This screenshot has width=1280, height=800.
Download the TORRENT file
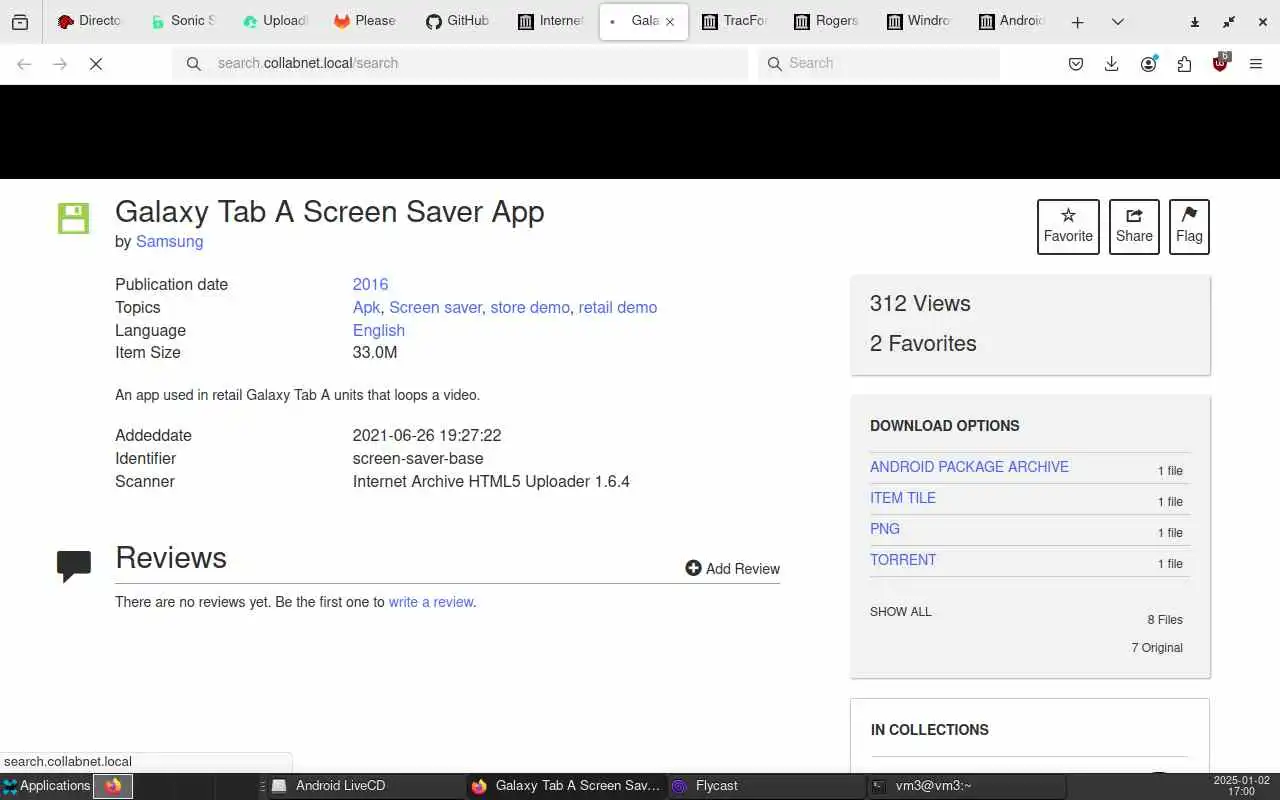[903, 560]
